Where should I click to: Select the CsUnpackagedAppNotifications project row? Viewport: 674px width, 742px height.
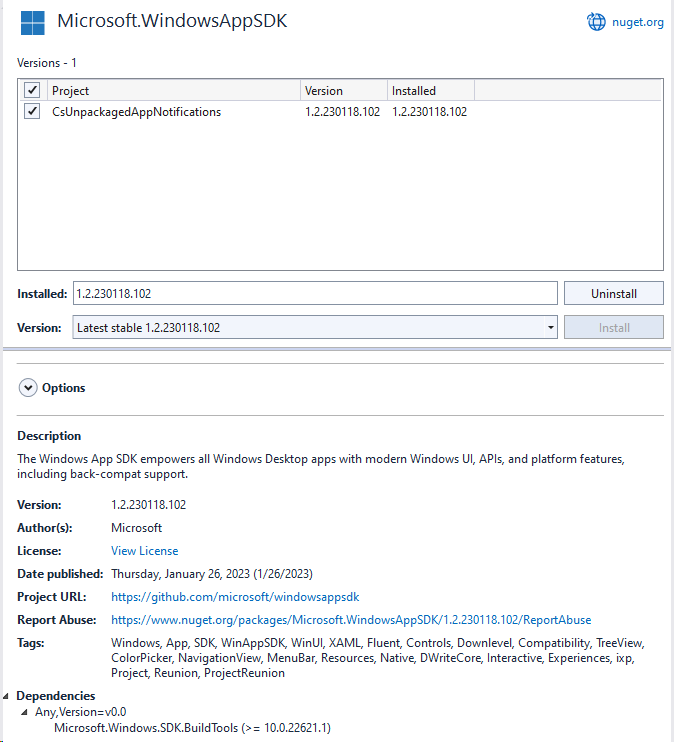click(340, 112)
